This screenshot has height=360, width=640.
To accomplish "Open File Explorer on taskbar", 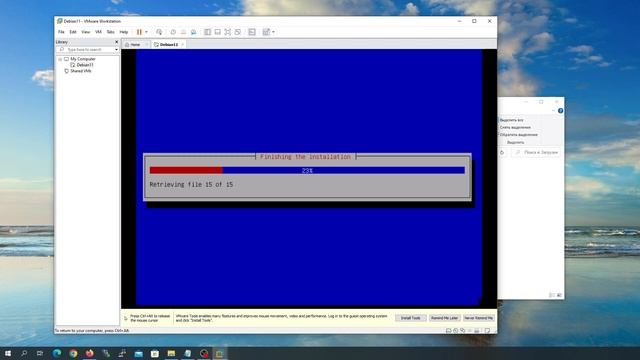I will (x=171, y=353).
